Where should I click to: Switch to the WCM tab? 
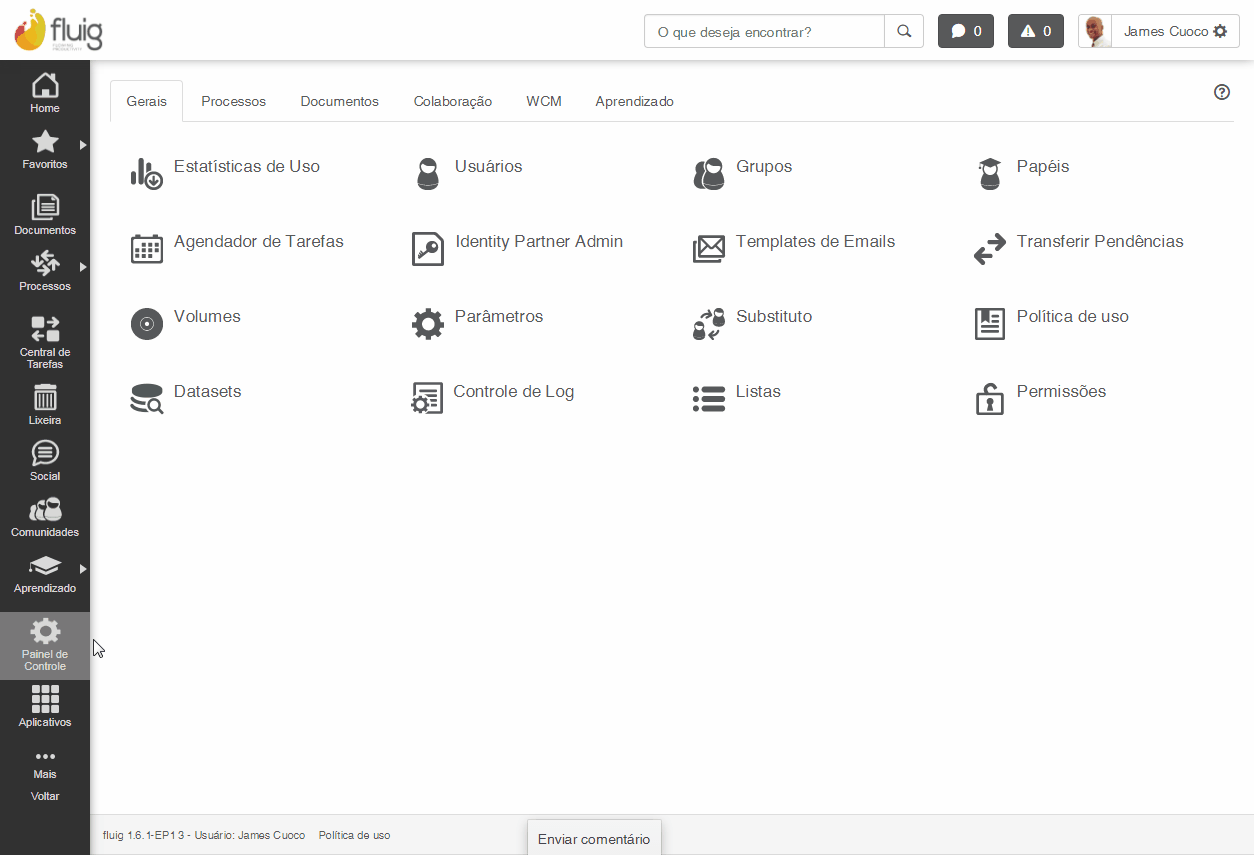544,101
